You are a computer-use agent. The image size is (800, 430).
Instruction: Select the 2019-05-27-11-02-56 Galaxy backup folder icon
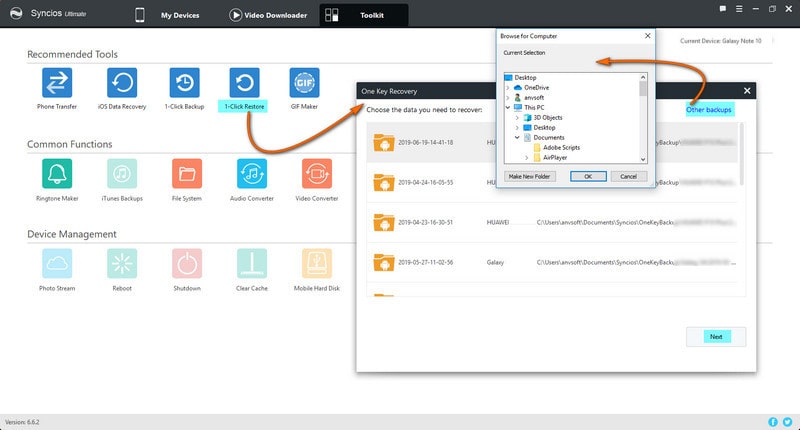pyautogui.click(x=384, y=262)
